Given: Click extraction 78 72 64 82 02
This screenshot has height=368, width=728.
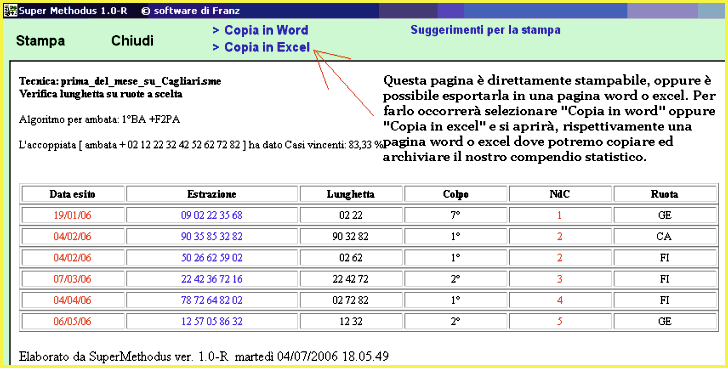Looking at the screenshot, I should (x=212, y=300).
